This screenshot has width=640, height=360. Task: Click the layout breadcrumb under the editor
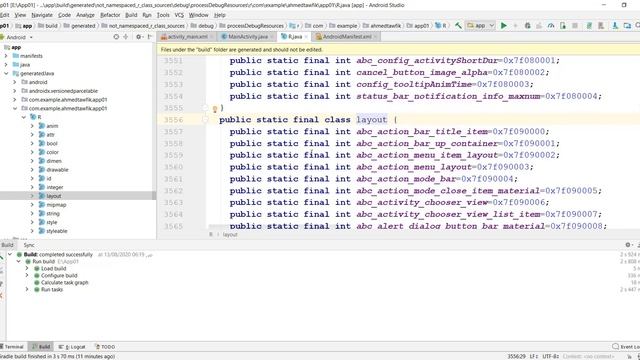230,235
